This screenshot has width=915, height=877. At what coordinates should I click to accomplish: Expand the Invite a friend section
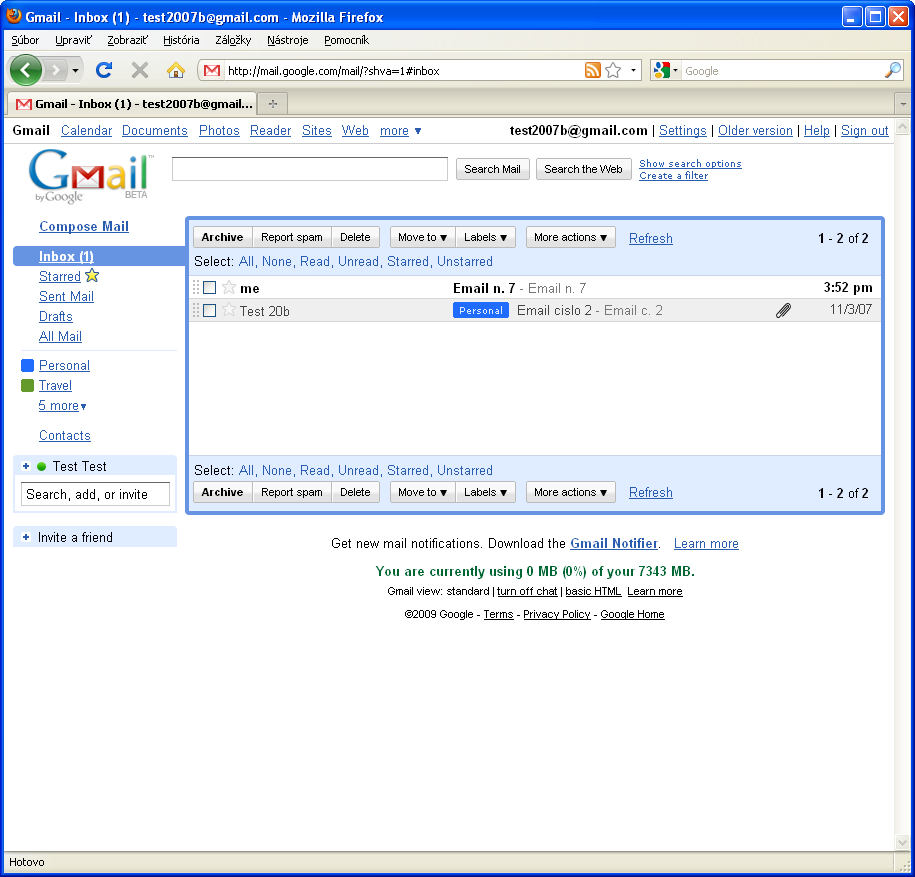point(26,537)
